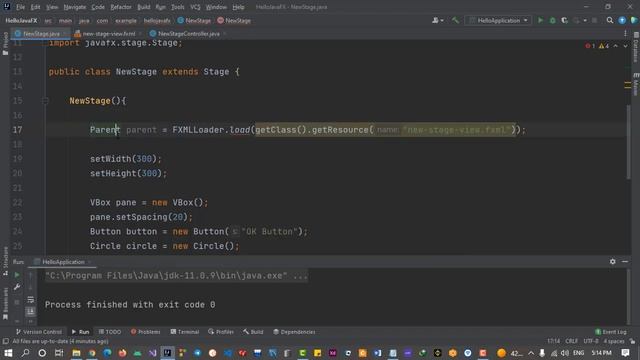The image size is (640, 360).
Task: Open Run tool window settings gear
Action: (613, 261)
